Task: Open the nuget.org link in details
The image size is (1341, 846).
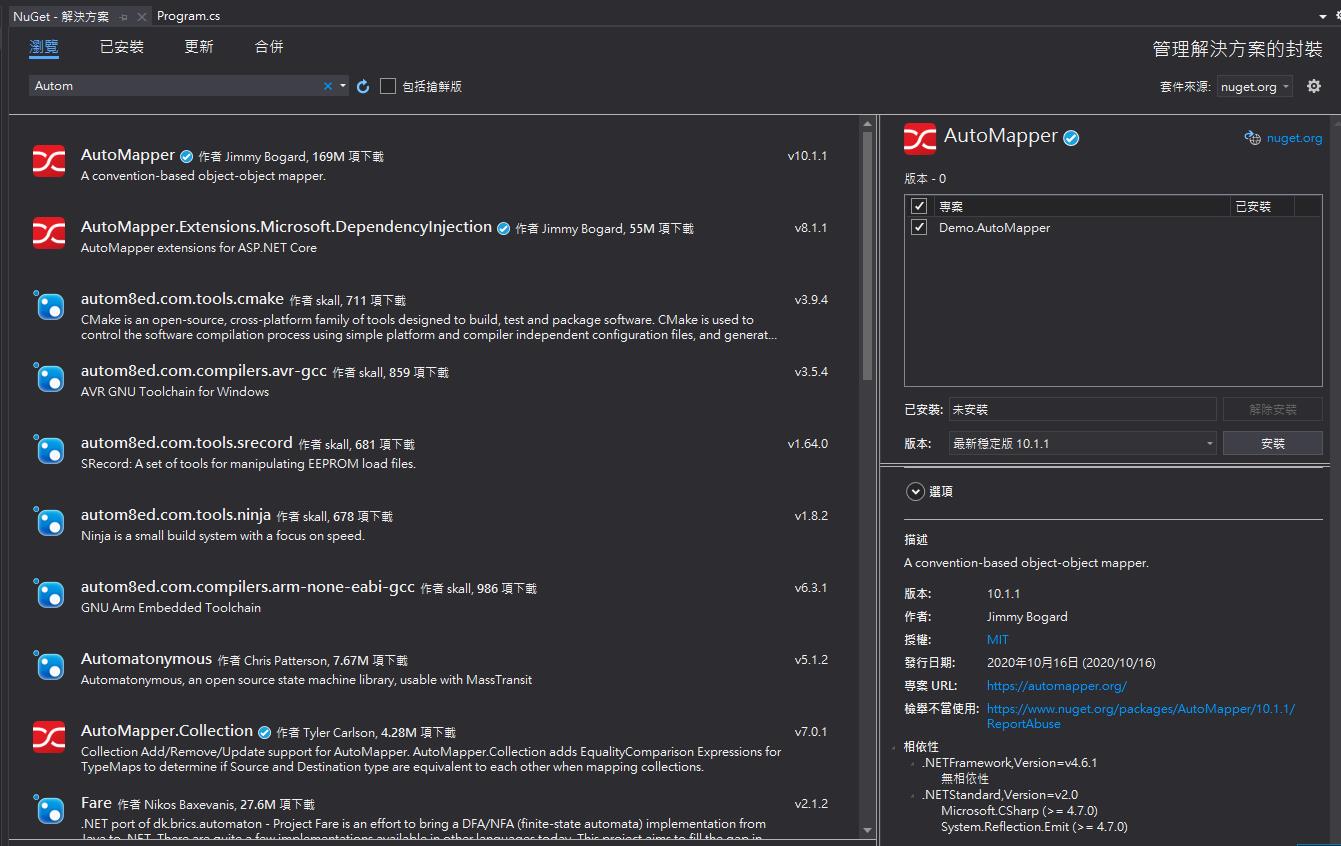Action: (1294, 138)
